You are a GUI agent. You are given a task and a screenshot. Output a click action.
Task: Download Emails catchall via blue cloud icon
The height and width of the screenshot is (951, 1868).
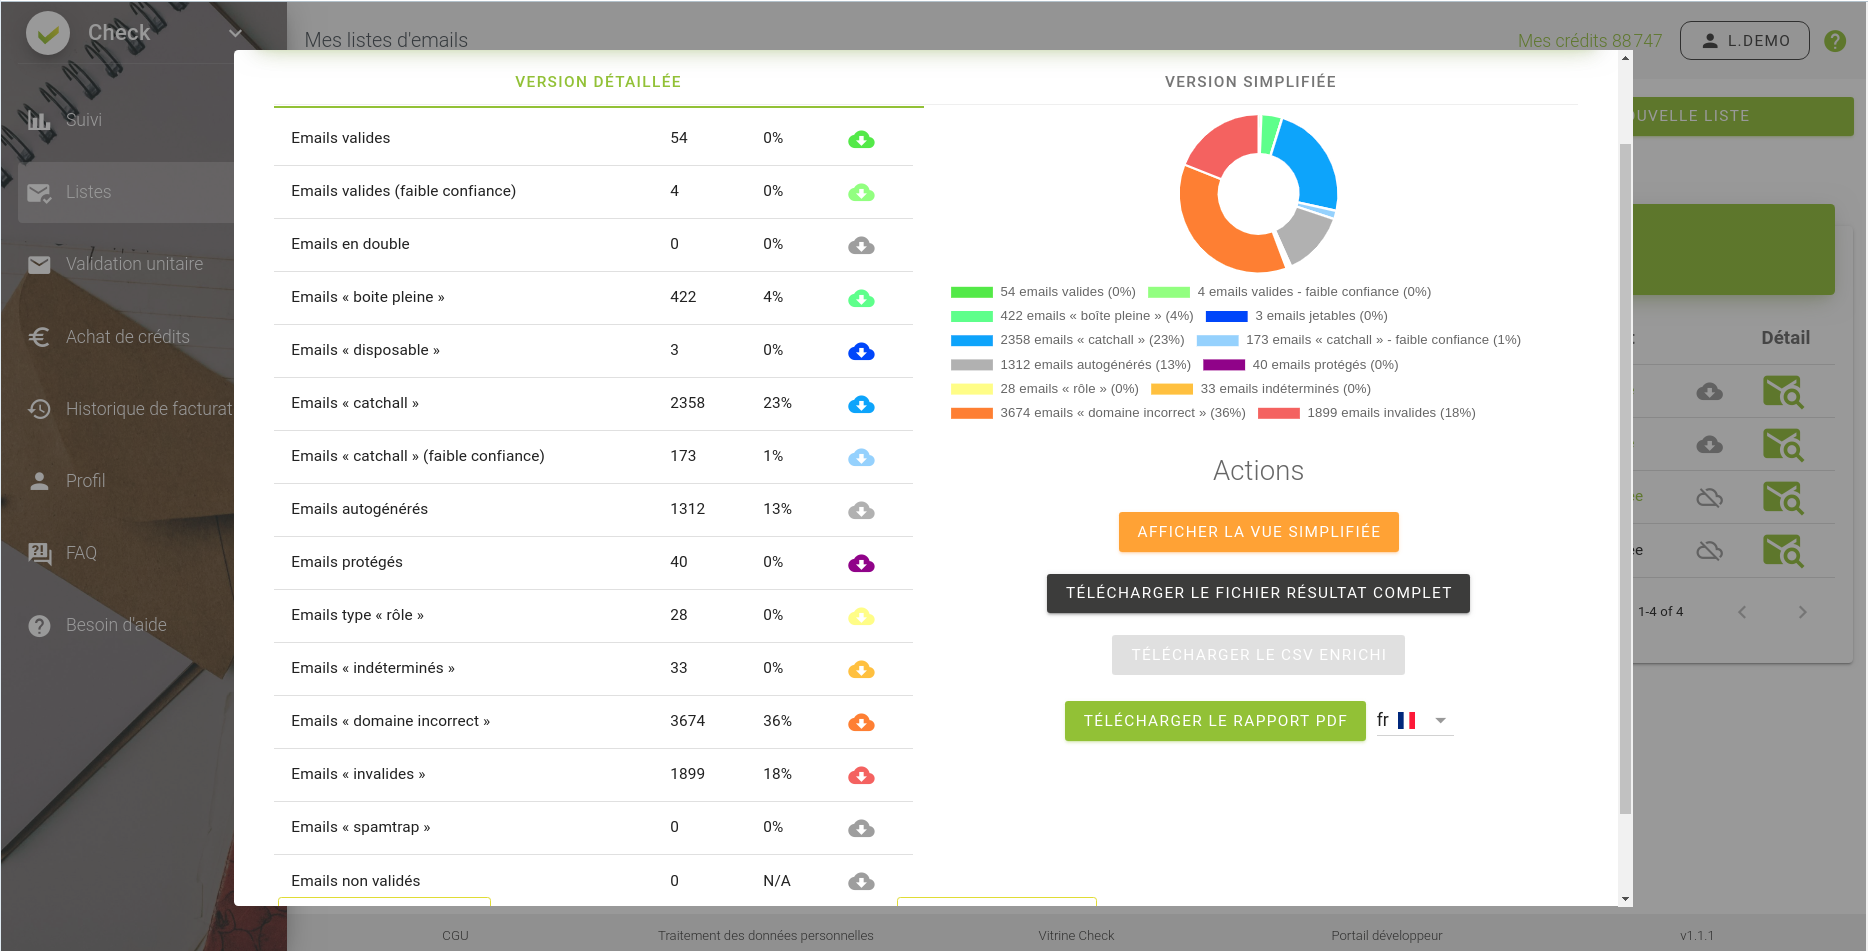point(861,404)
